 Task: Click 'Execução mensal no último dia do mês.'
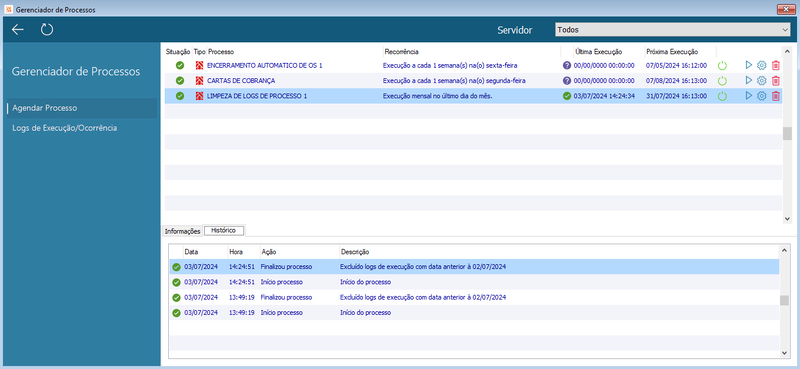(x=437, y=96)
